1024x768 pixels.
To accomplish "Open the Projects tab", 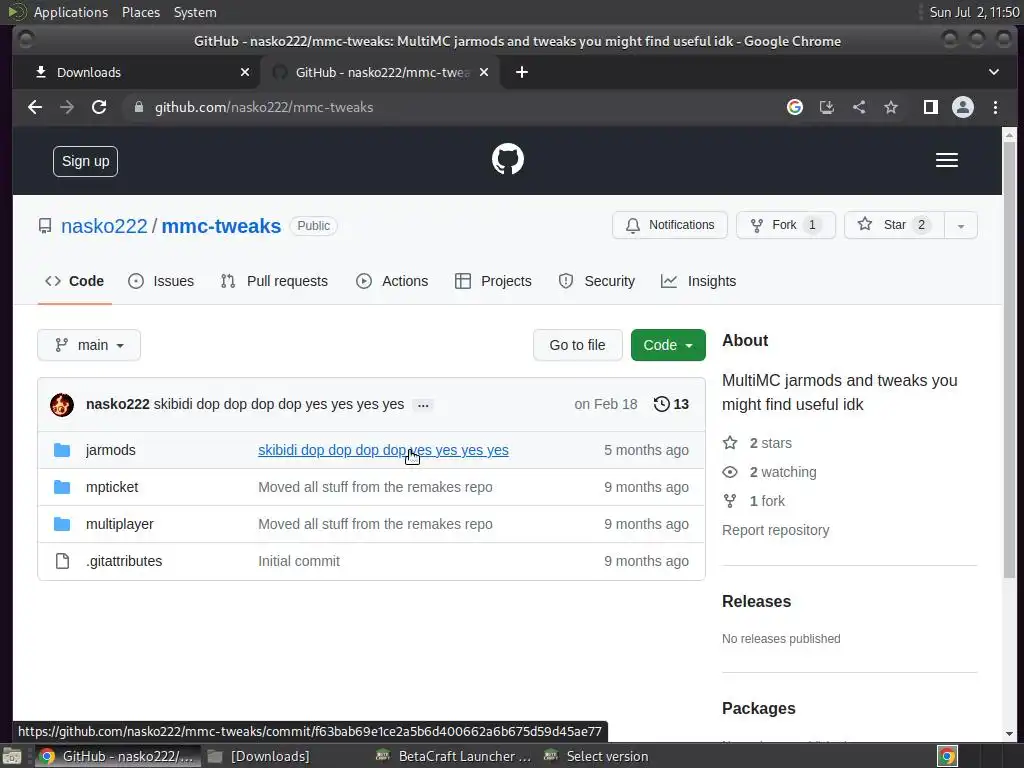I will pos(493,281).
